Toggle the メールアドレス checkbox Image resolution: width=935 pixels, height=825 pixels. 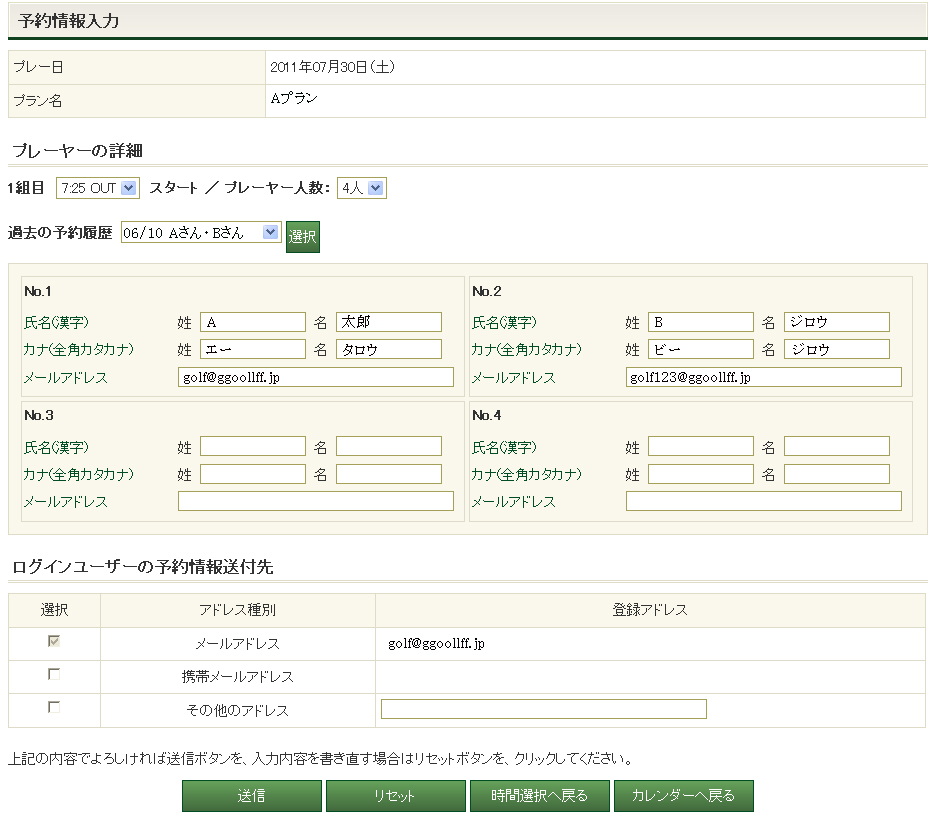click(x=54, y=641)
